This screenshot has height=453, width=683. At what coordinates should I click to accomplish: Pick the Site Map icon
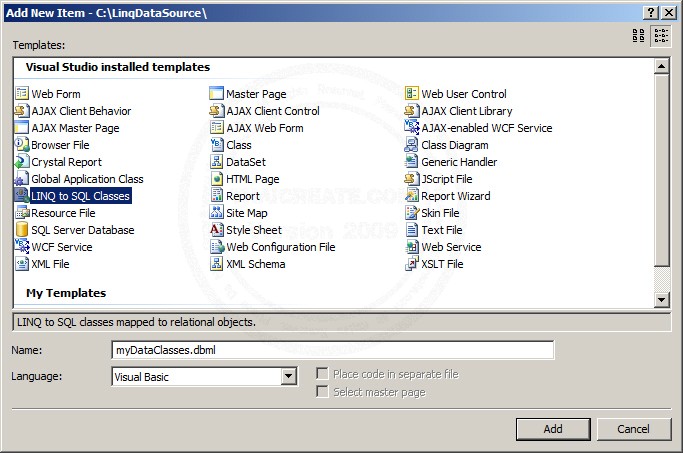click(x=216, y=213)
